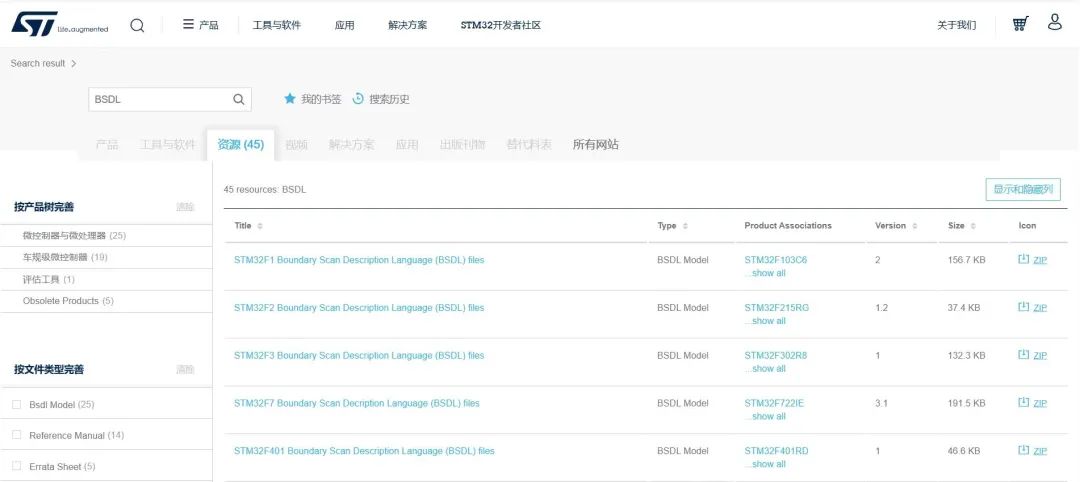This screenshot has width=1080, height=482.
Task: Open STM32F1 Boundary Scan Description Language link
Action: 359,260
